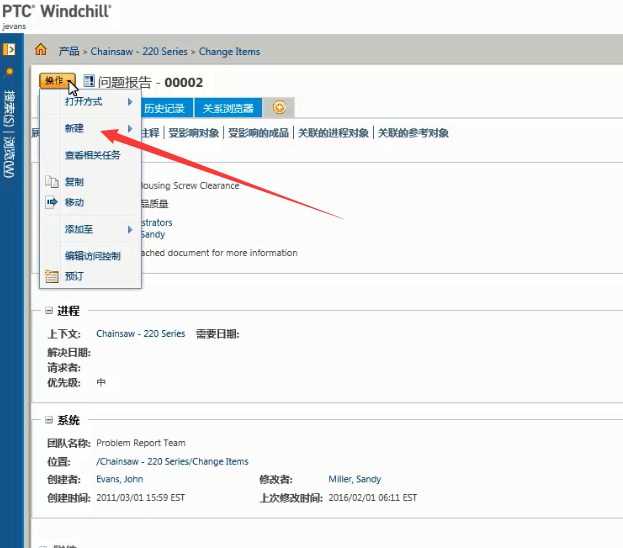Select 查看相关任务 menu entry
Screen dimensions: 623x548
point(92,155)
